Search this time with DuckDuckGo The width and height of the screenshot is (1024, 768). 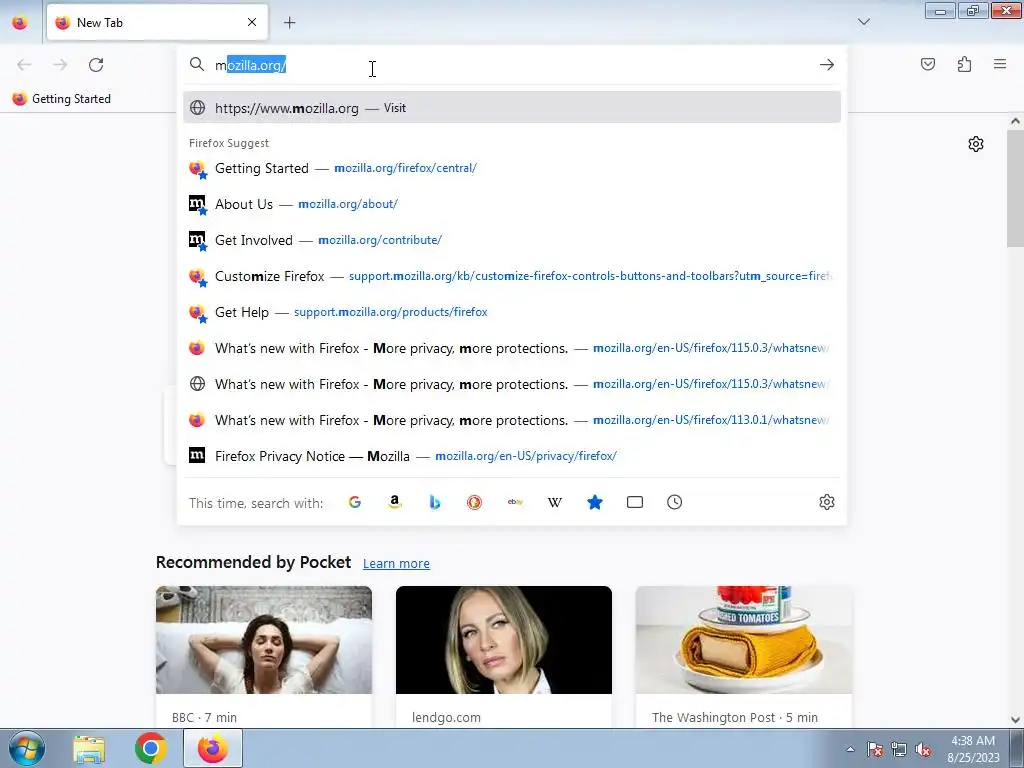coord(475,502)
